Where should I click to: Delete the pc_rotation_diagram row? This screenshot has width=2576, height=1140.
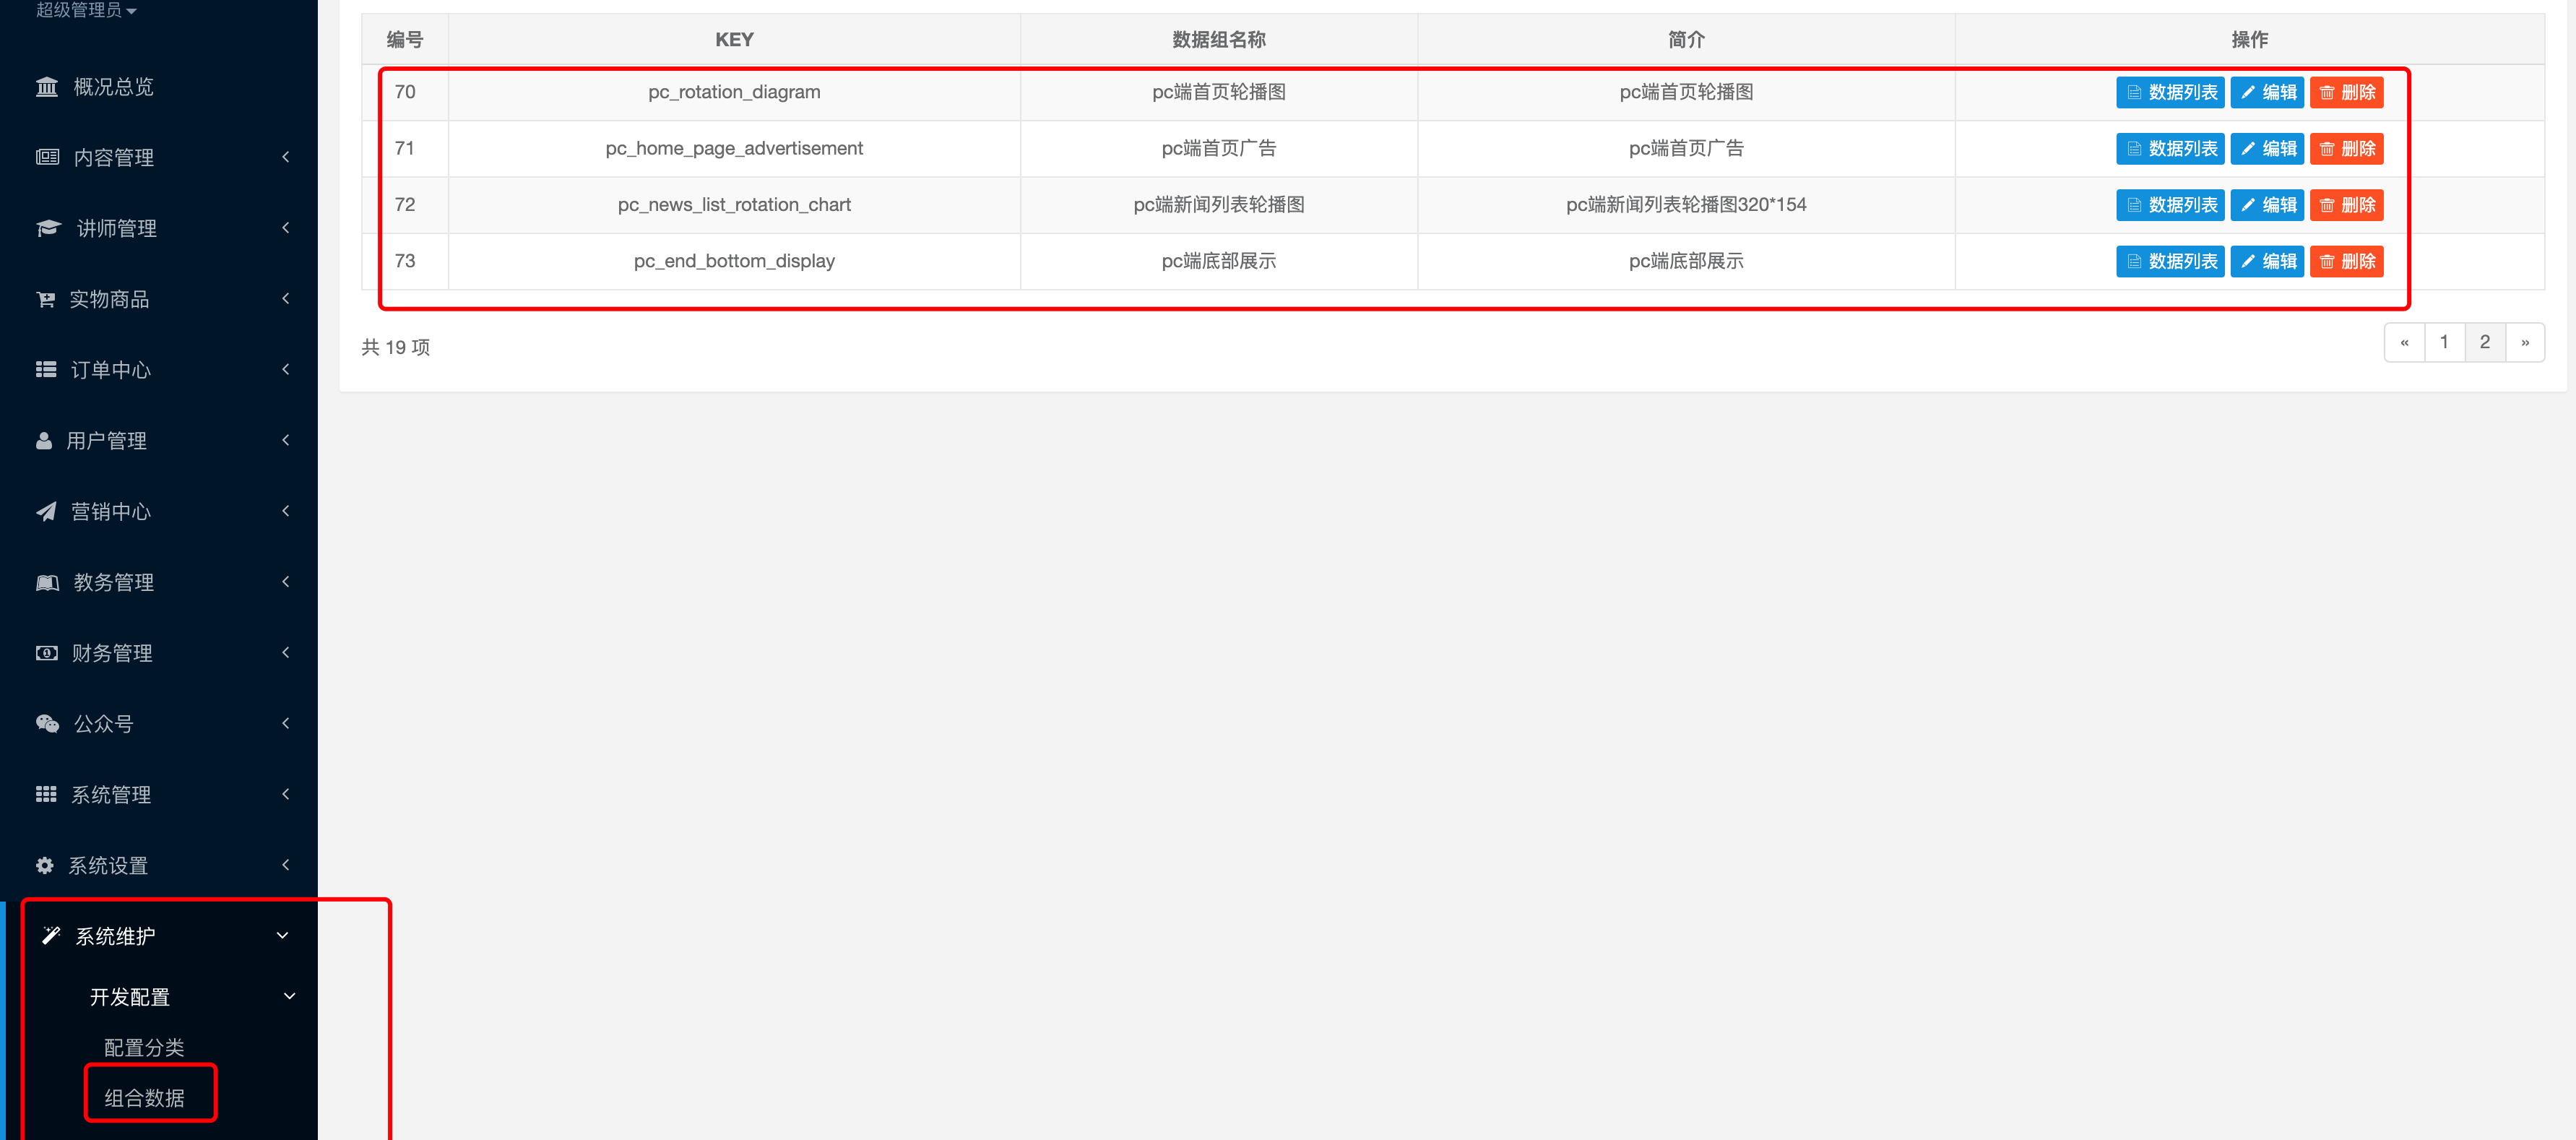coord(2346,93)
